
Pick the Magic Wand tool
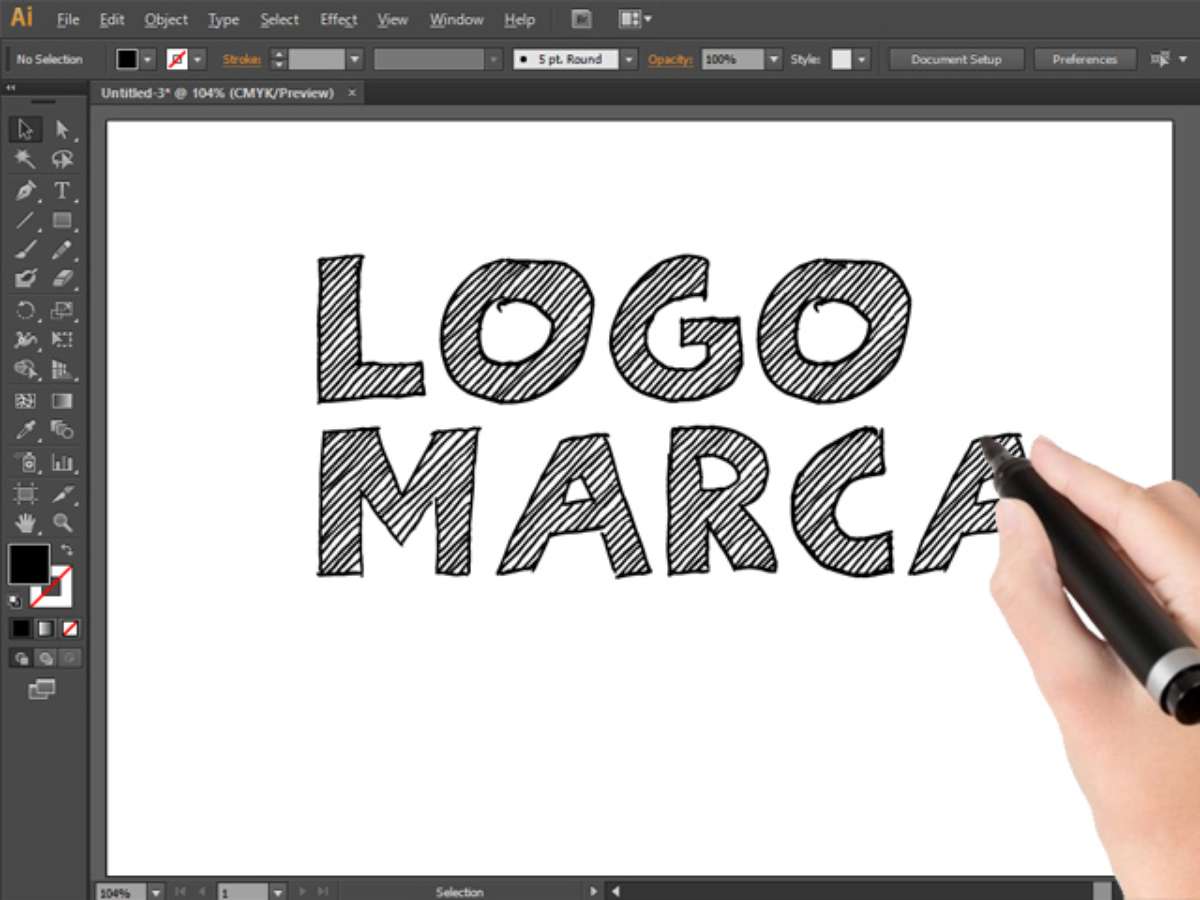point(26,160)
